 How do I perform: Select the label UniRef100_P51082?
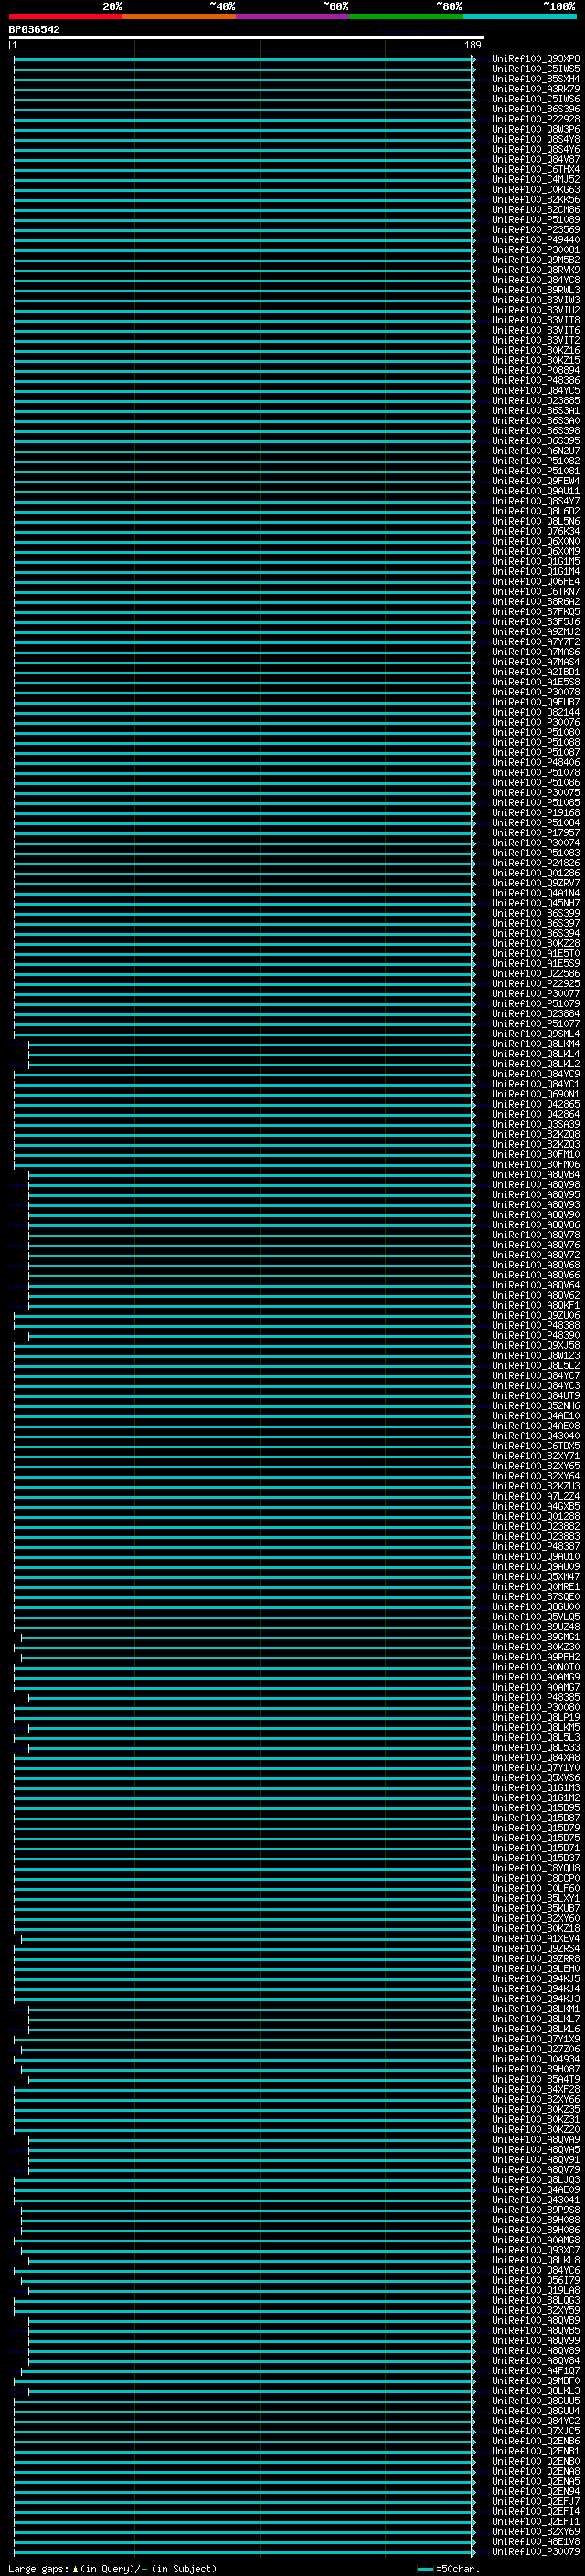pyautogui.click(x=536, y=461)
